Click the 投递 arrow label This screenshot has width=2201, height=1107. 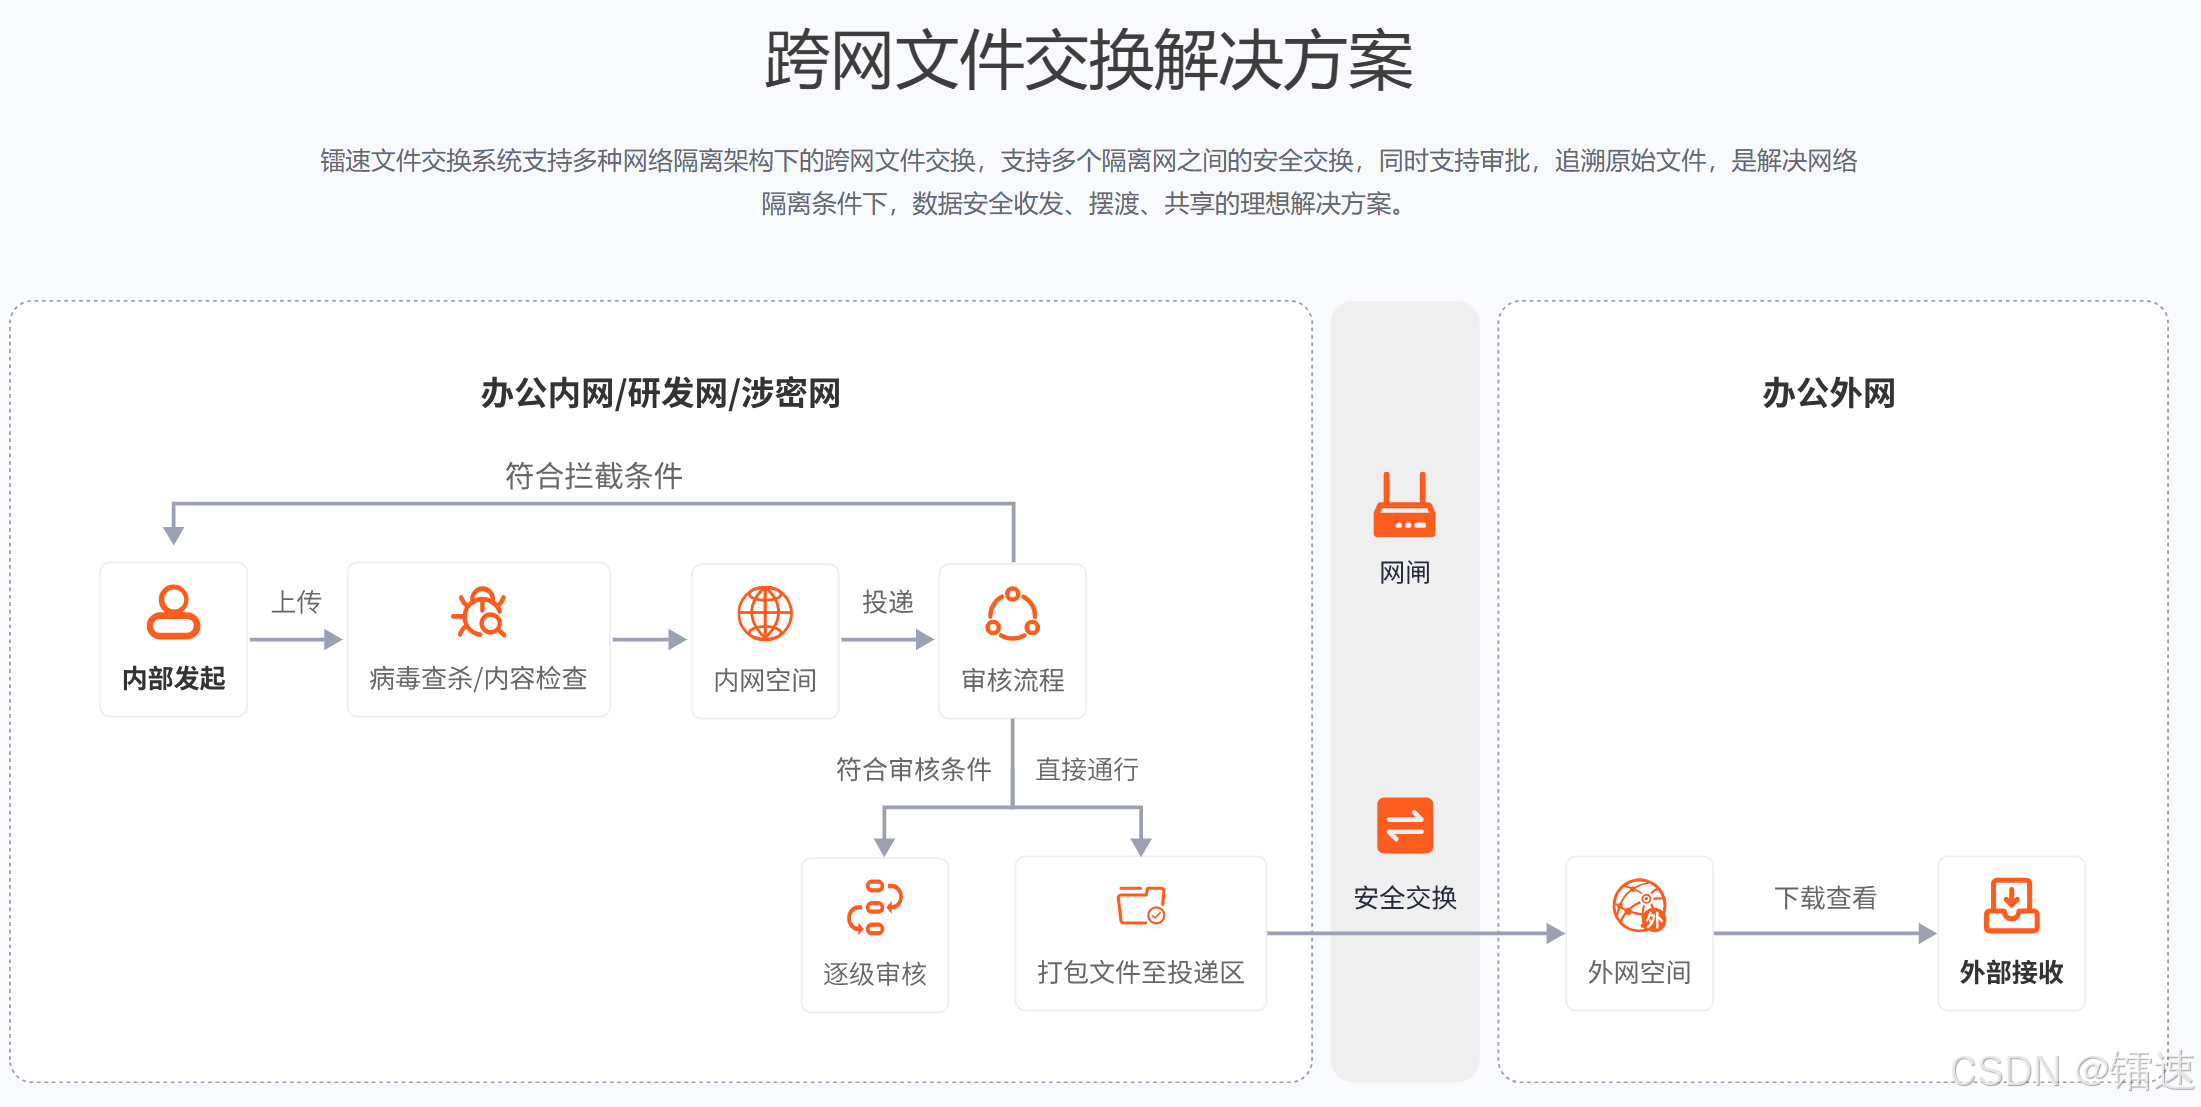[x=888, y=602]
